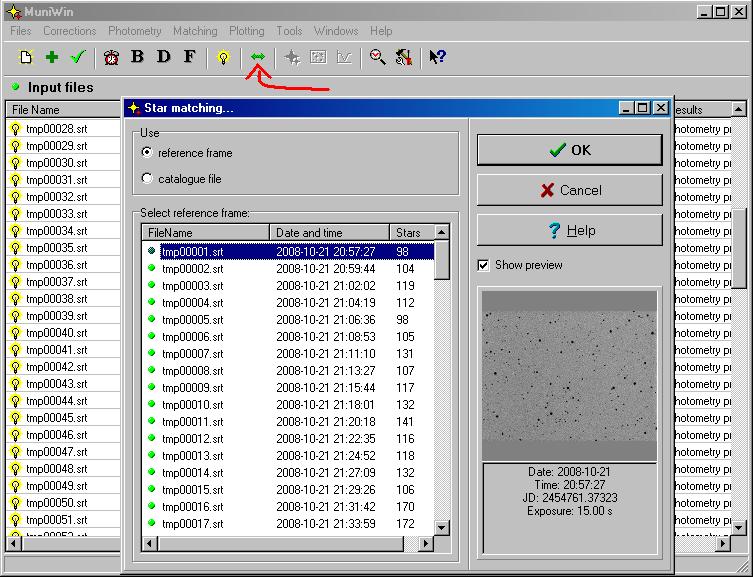Toggle the 'Show preview' checkbox
The height and width of the screenshot is (577, 753).
tap(484, 265)
